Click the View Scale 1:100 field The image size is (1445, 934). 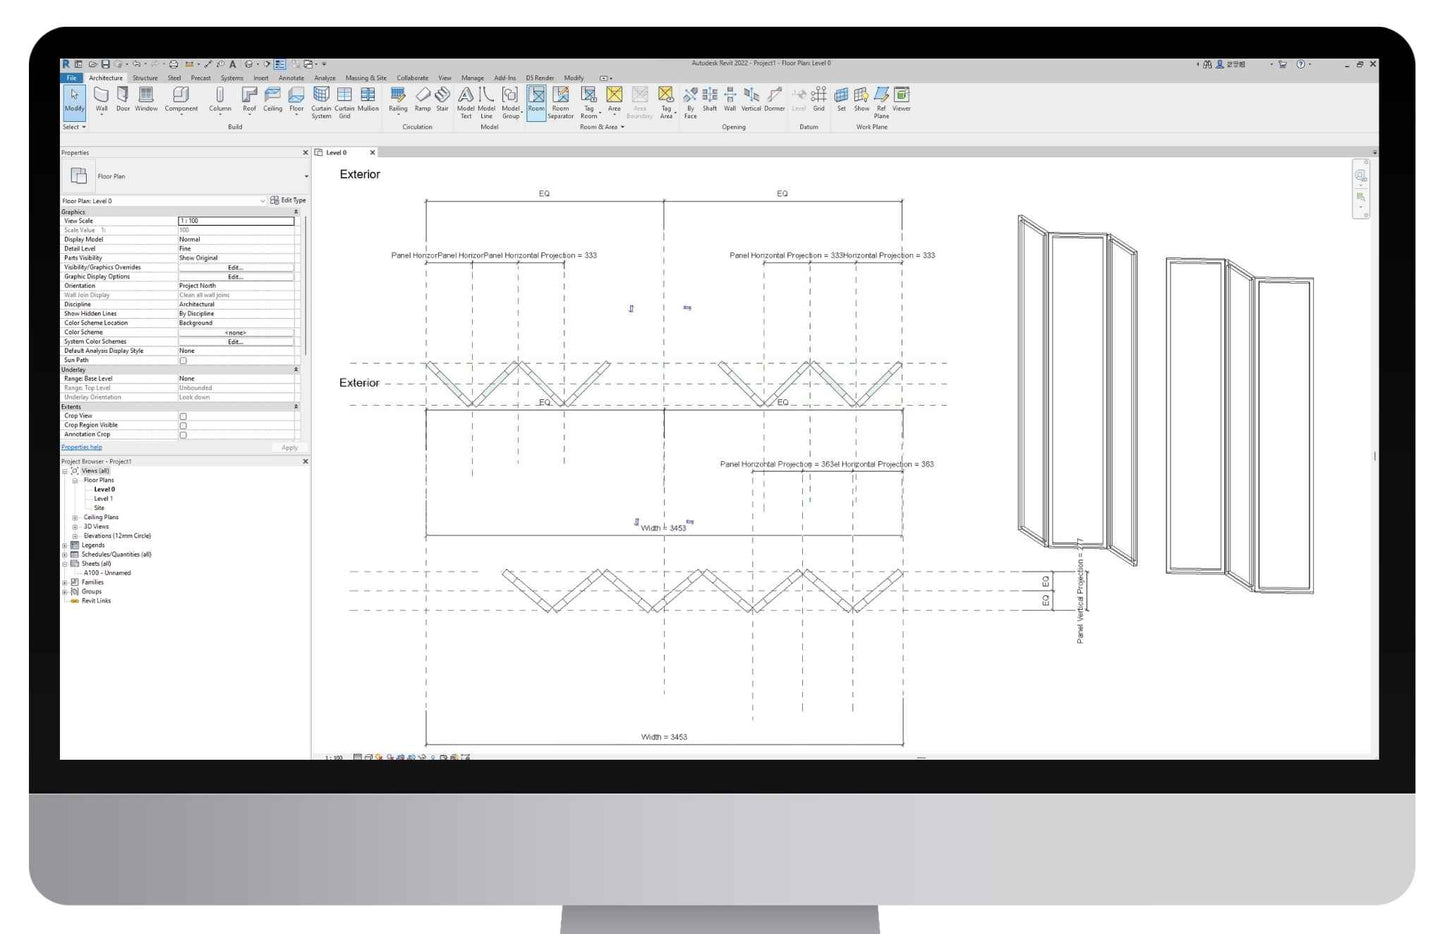coord(235,221)
